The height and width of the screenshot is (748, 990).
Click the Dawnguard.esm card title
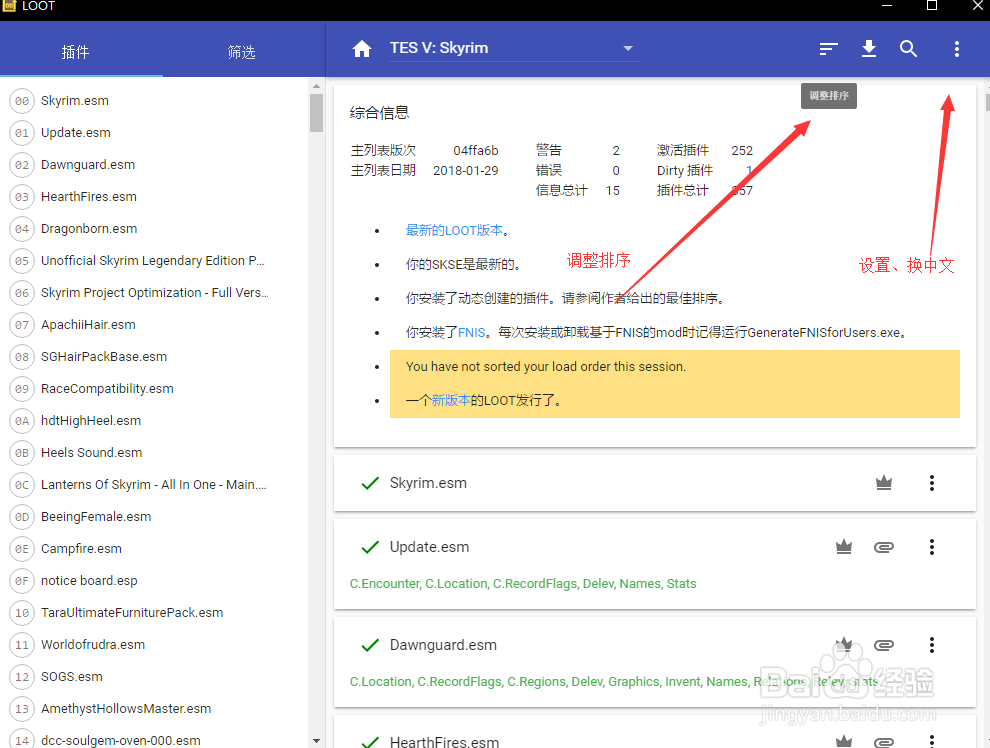443,644
